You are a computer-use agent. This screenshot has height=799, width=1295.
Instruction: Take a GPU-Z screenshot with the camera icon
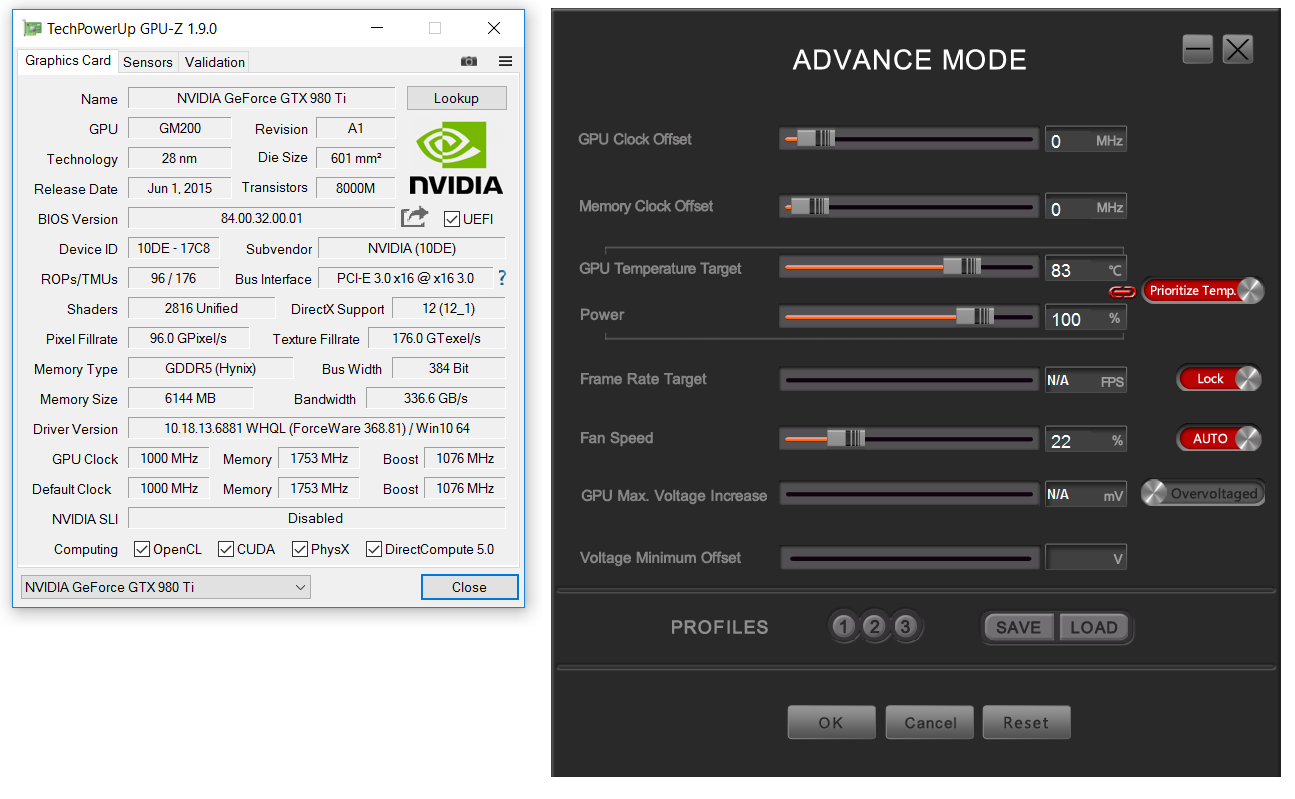pyautogui.click(x=468, y=62)
